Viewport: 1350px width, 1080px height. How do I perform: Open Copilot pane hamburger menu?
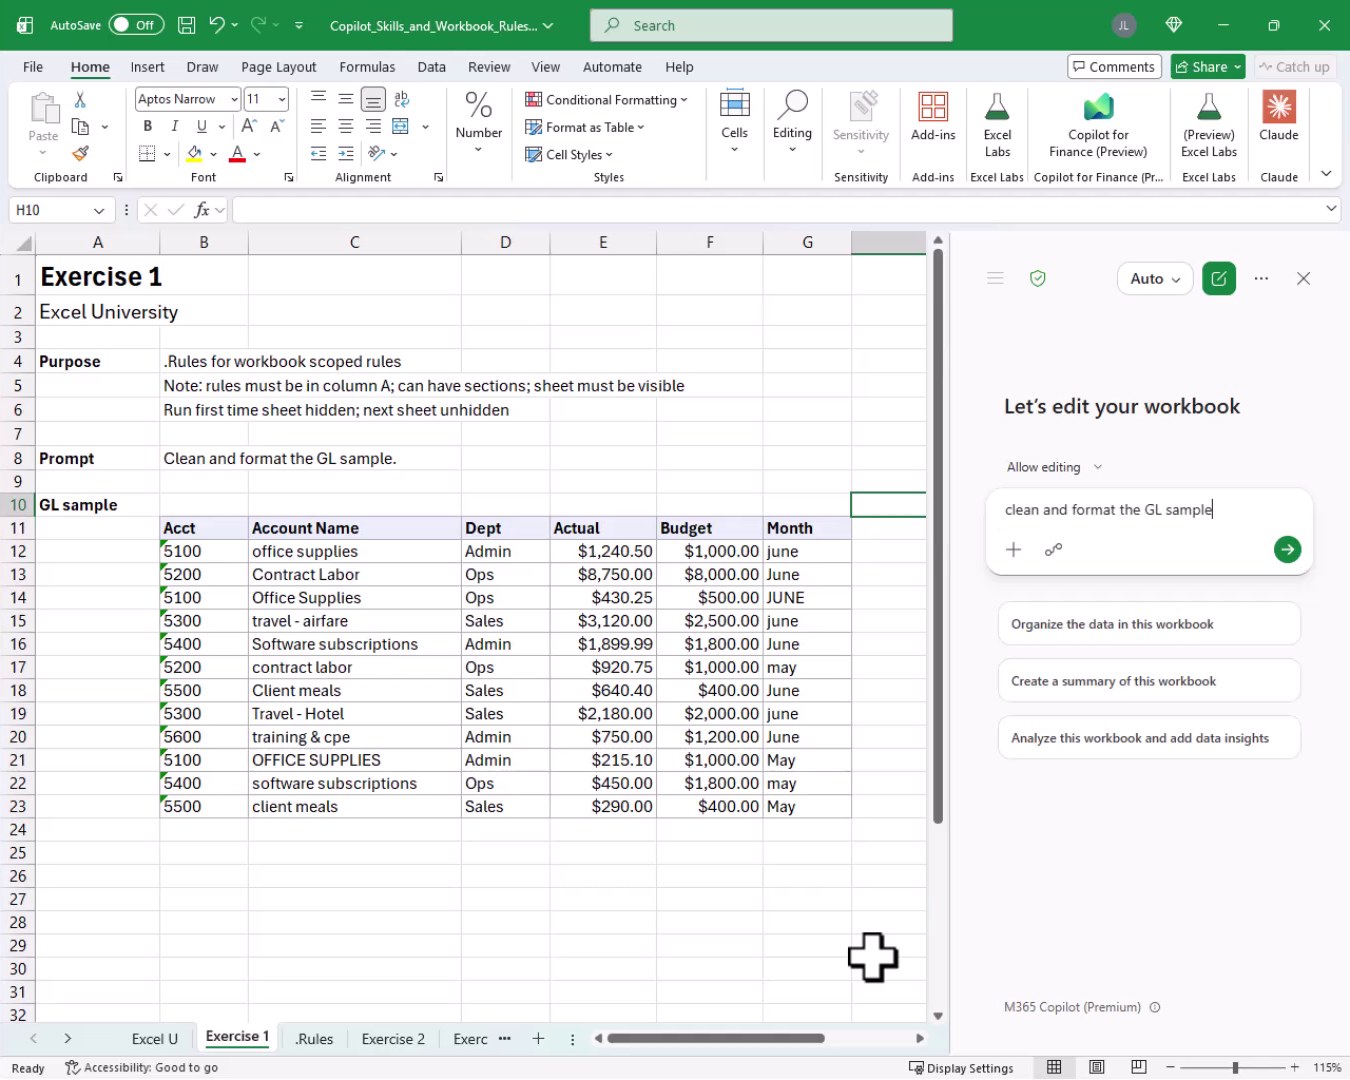tap(995, 279)
